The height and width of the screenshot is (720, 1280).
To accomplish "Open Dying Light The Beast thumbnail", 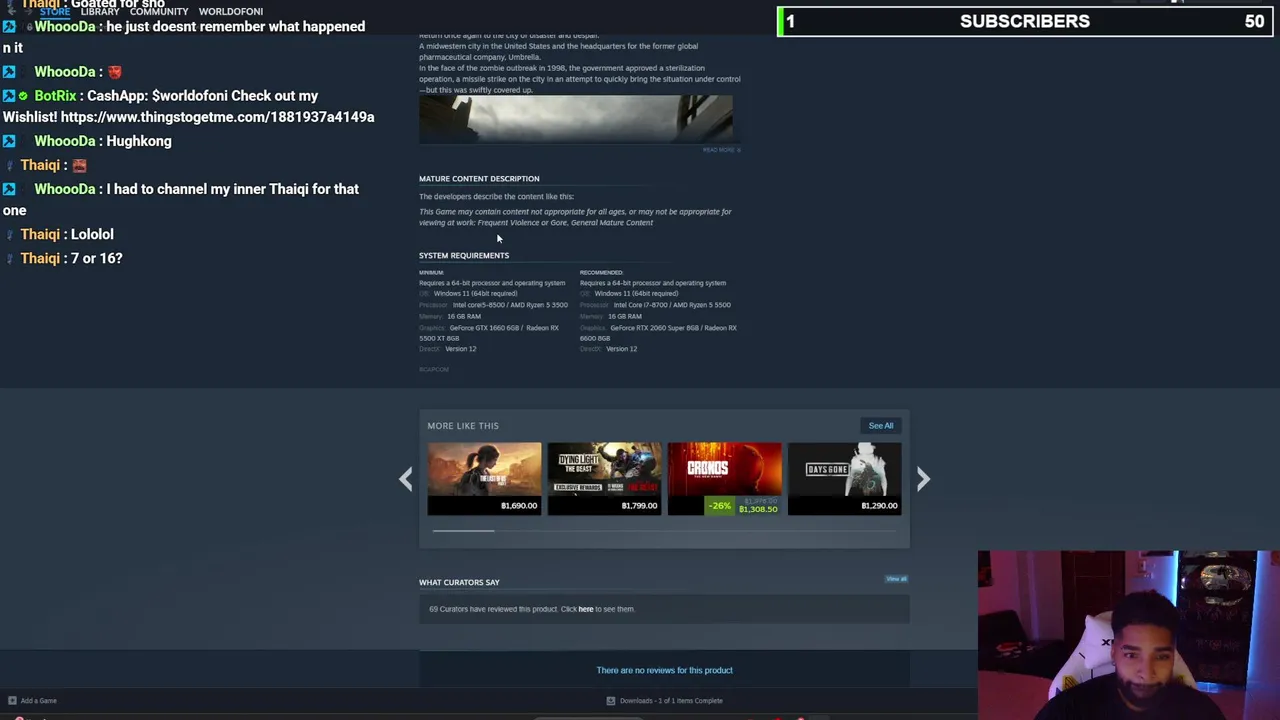I will tap(604, 478).
